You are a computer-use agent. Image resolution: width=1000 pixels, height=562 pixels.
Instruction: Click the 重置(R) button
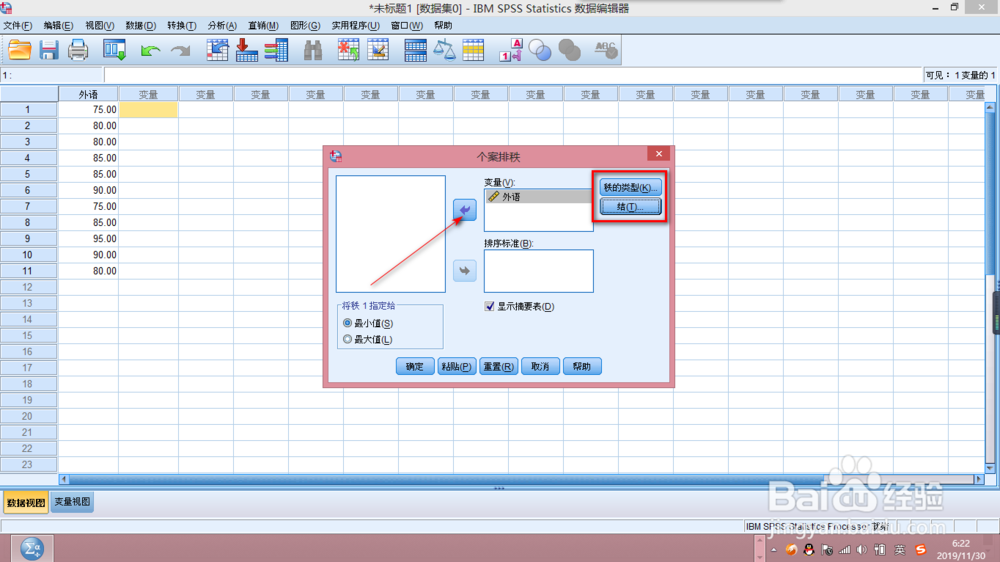click(498, 366)
